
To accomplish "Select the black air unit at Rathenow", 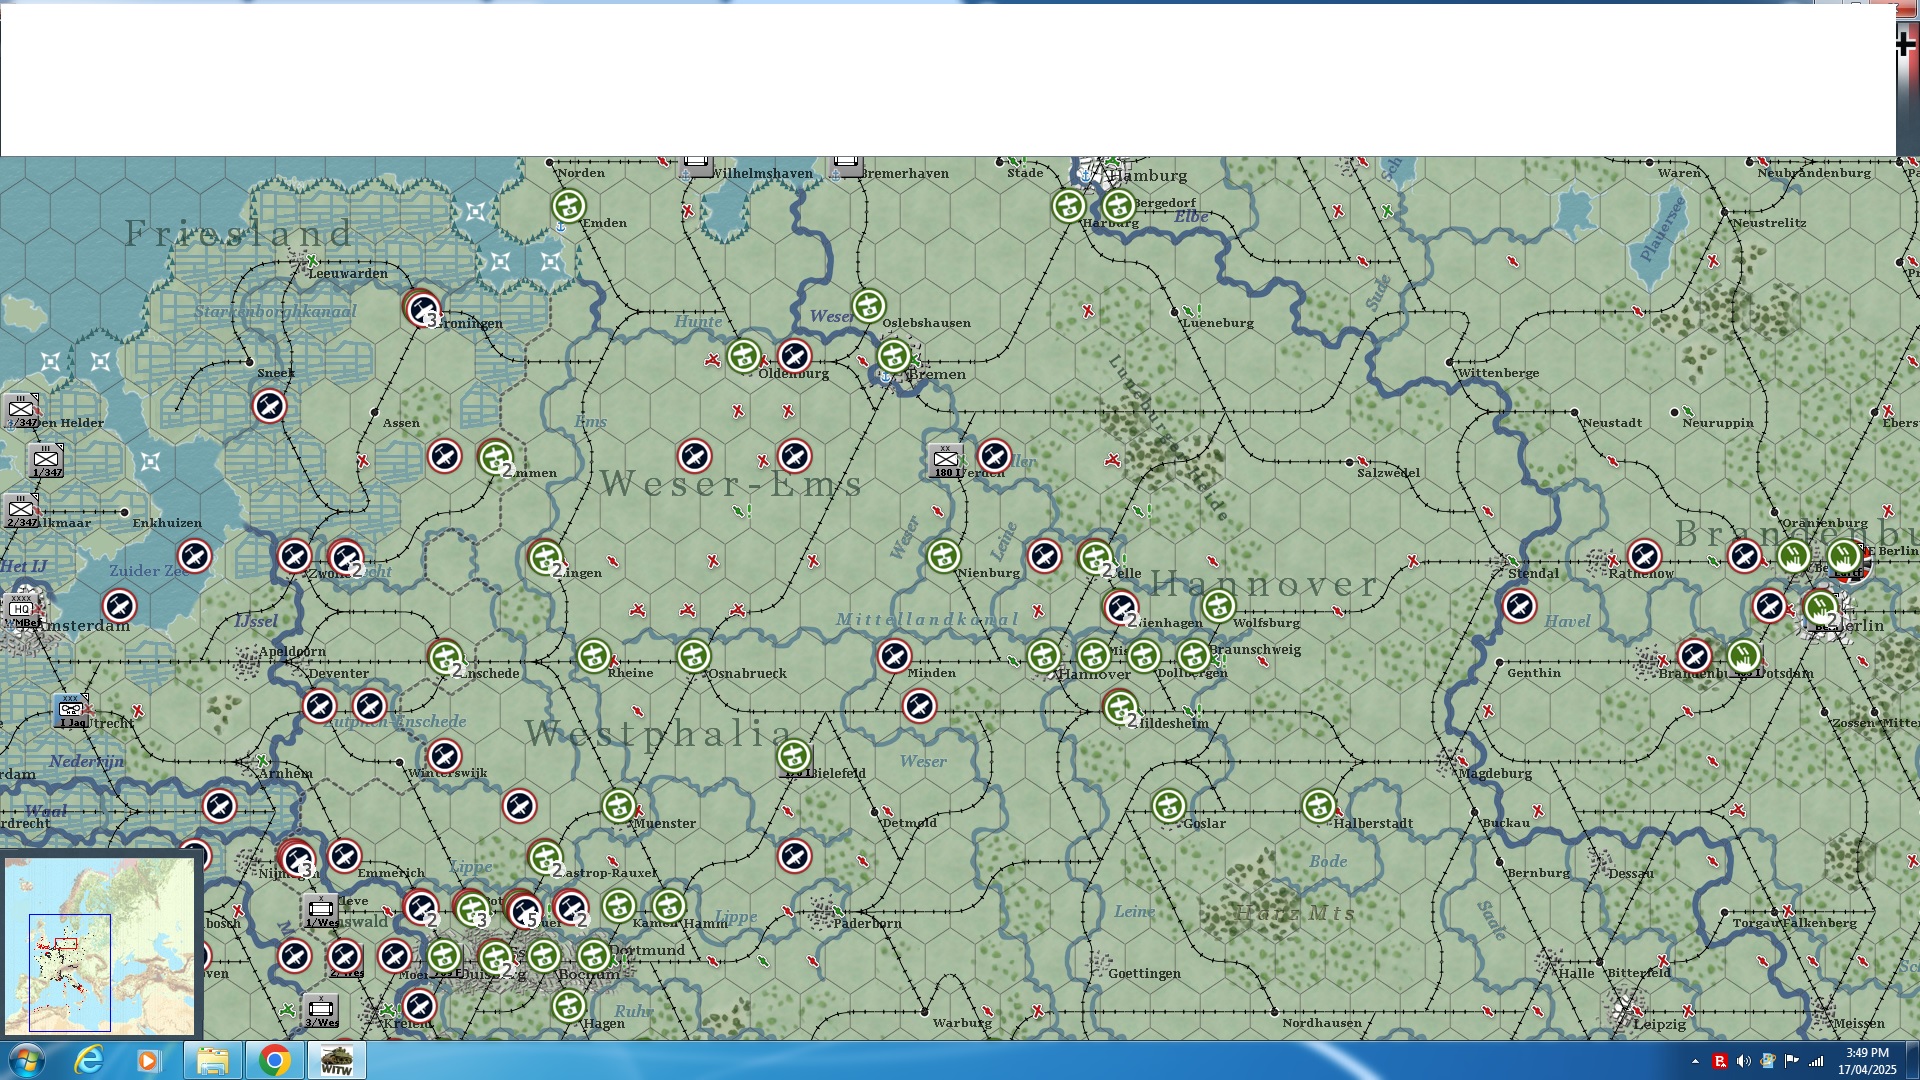I will click(1644, 556).
